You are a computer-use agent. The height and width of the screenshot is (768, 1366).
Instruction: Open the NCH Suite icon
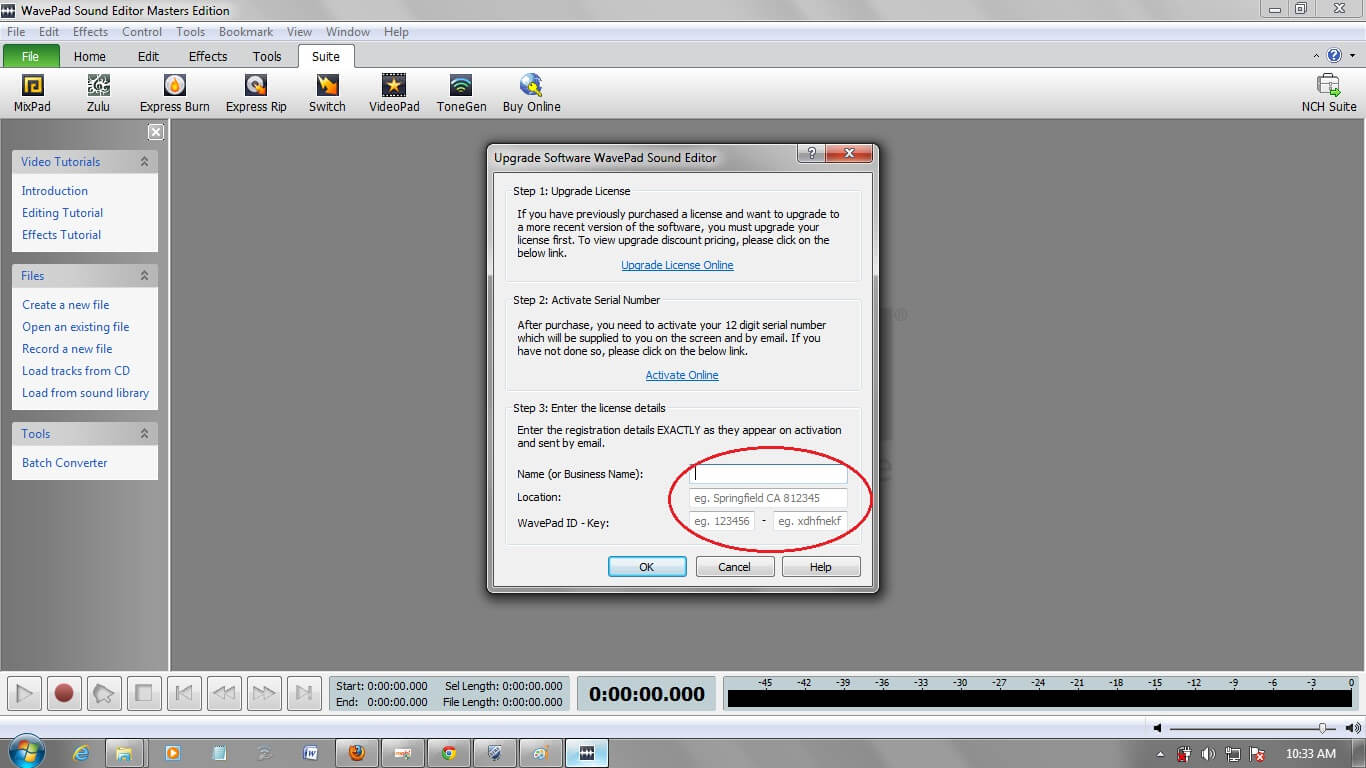tap(1329, 93)
